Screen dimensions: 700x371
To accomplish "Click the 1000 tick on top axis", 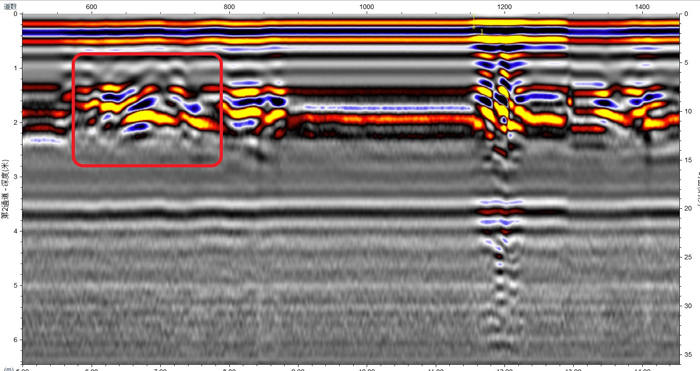I will (x=366, y=7).
